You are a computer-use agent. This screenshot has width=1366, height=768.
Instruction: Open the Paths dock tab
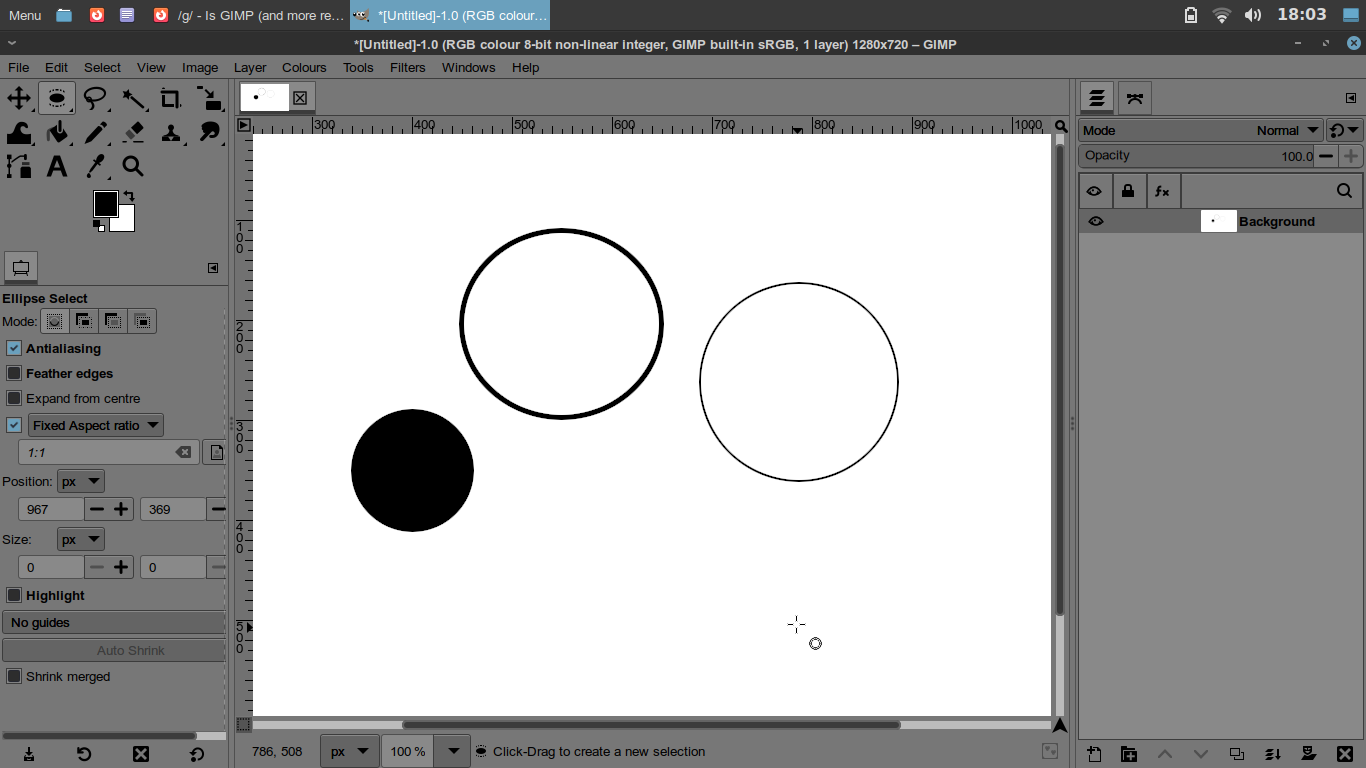click(1134, 98)
